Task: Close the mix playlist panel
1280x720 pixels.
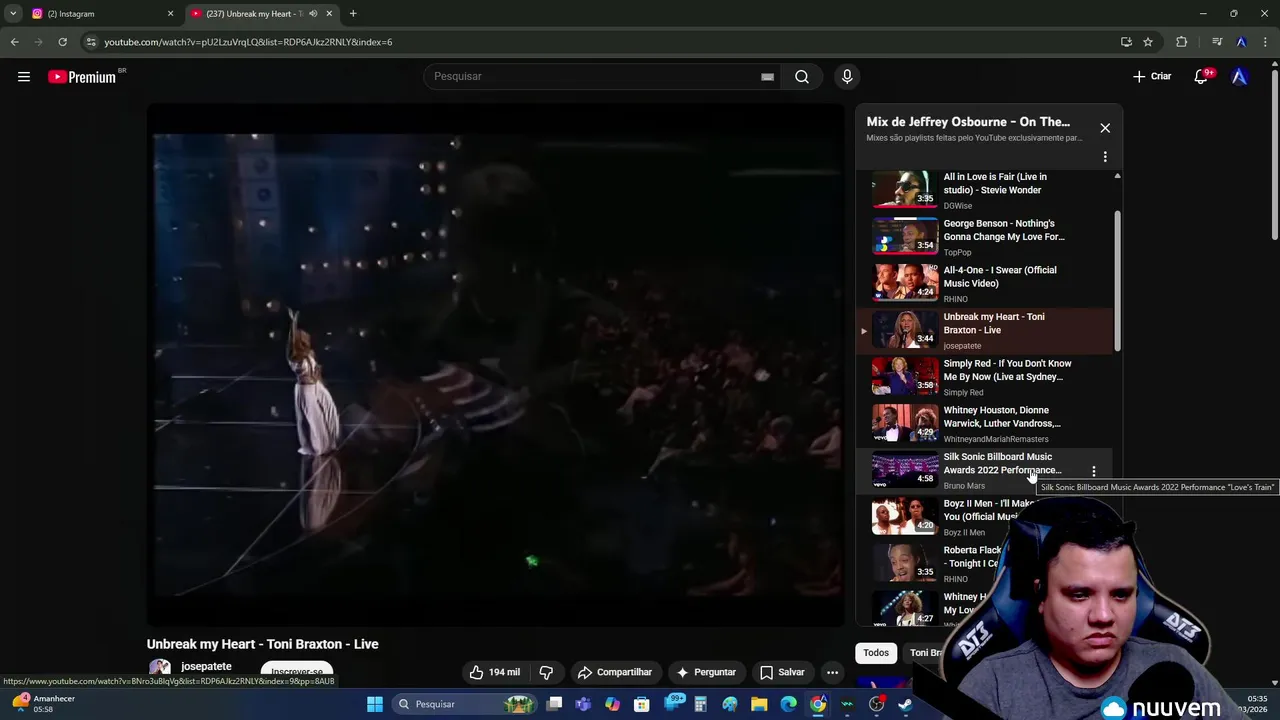Action: click(x=1105, y=128)
